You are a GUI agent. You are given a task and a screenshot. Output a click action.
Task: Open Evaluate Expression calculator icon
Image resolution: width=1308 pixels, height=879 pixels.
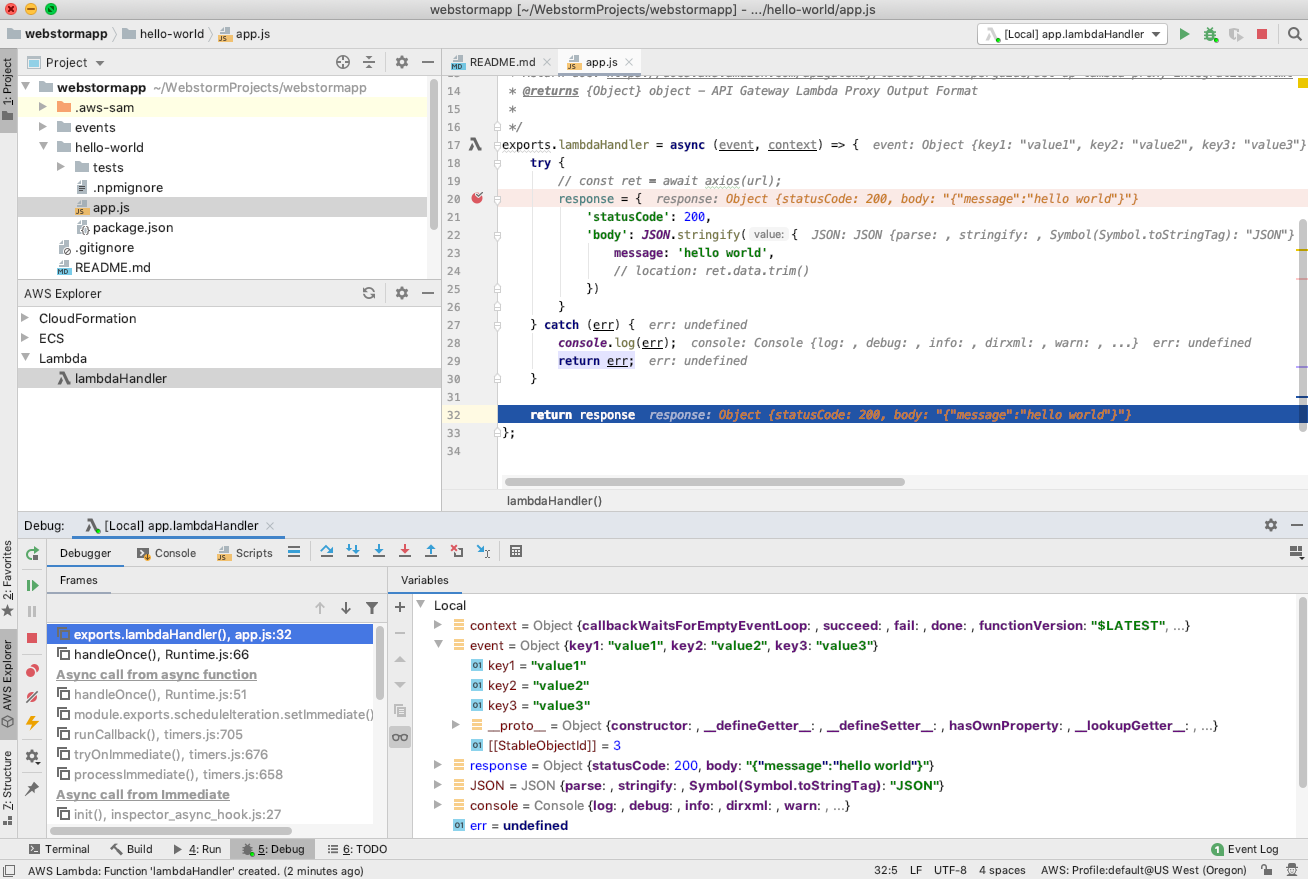click(x=516, y=551)
